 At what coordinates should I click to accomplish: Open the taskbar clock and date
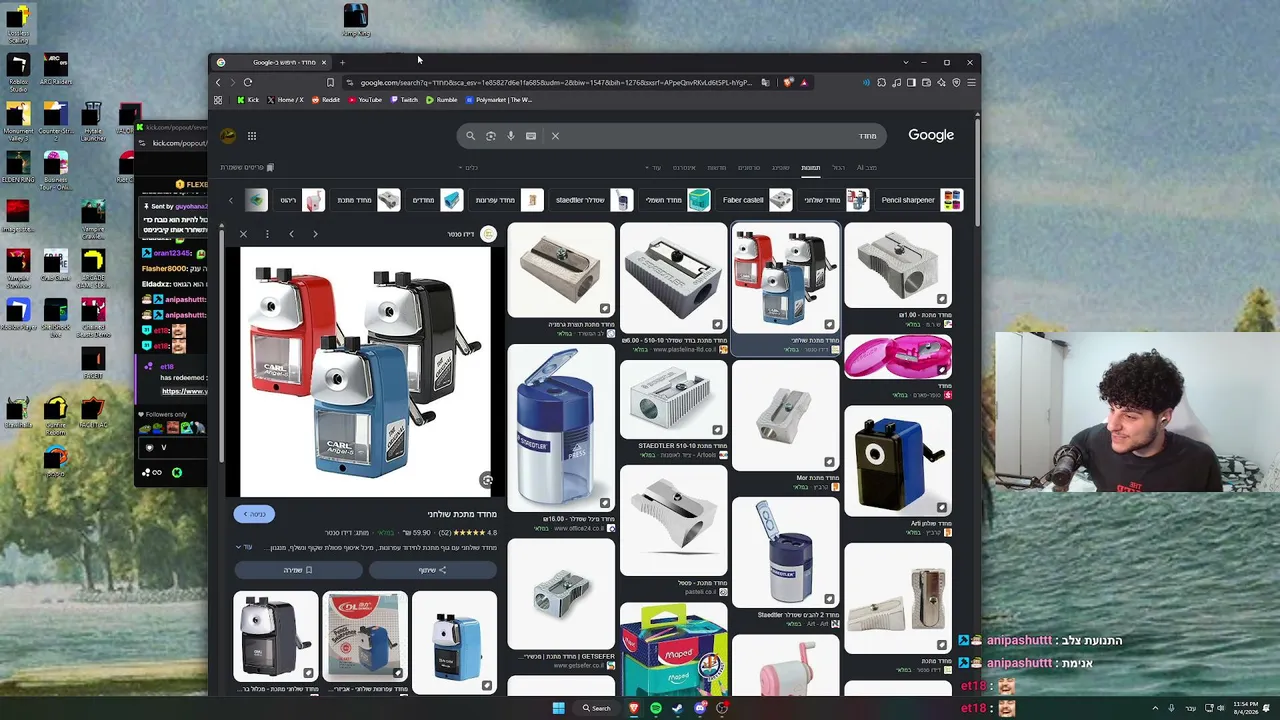pyautogui.click(x=1245, y=708)
